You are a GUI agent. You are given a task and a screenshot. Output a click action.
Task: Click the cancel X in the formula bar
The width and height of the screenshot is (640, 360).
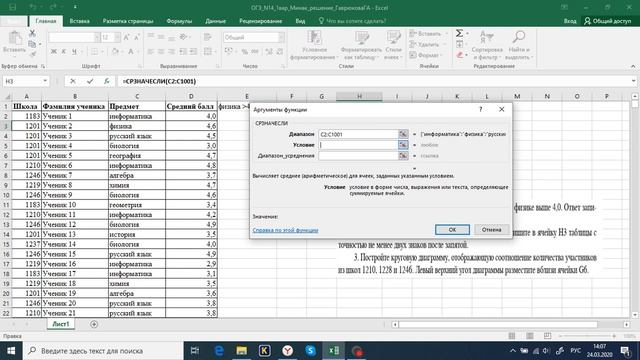tap(73, 81)
